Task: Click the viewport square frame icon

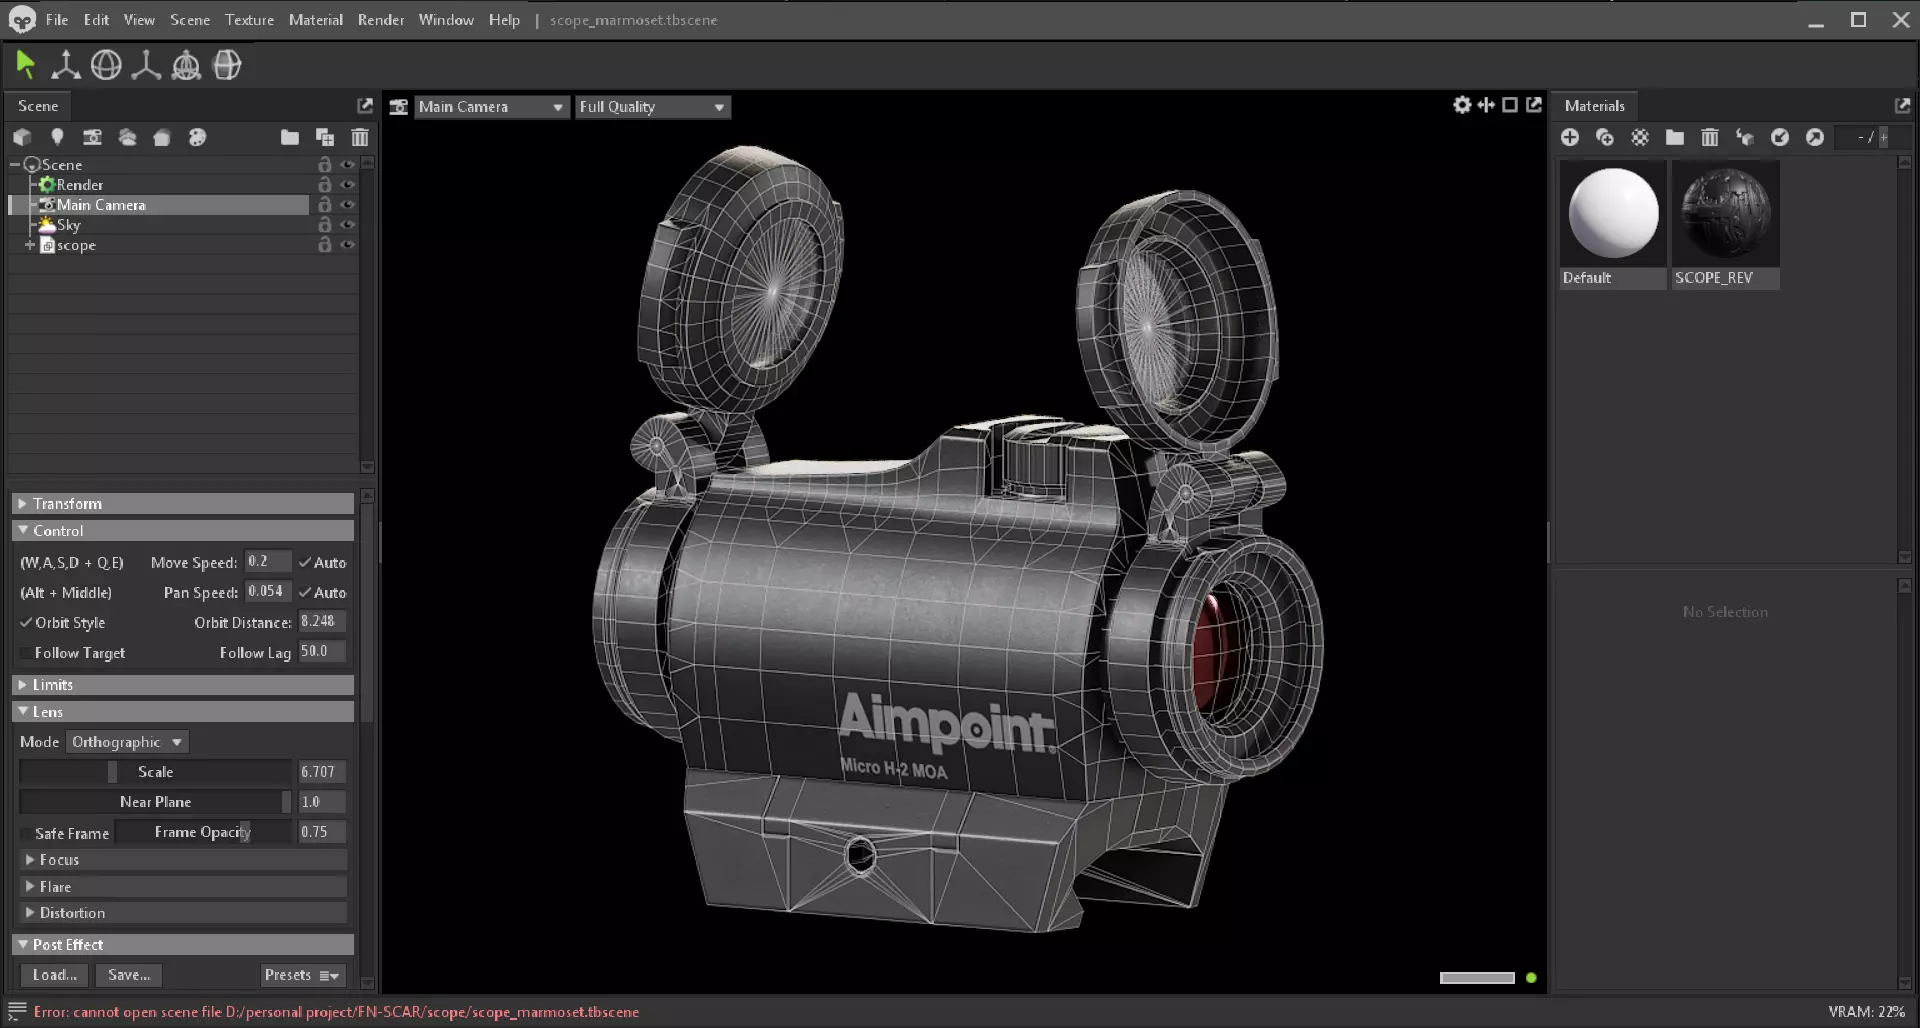Action: pyautogui.click(x=1510, y=105)
